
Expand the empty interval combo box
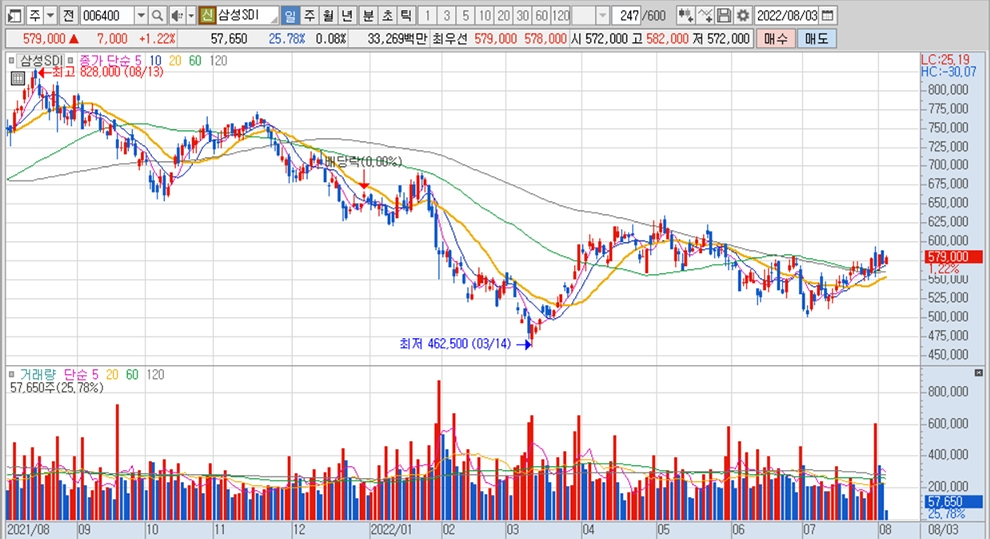click(x=602, y=16)
